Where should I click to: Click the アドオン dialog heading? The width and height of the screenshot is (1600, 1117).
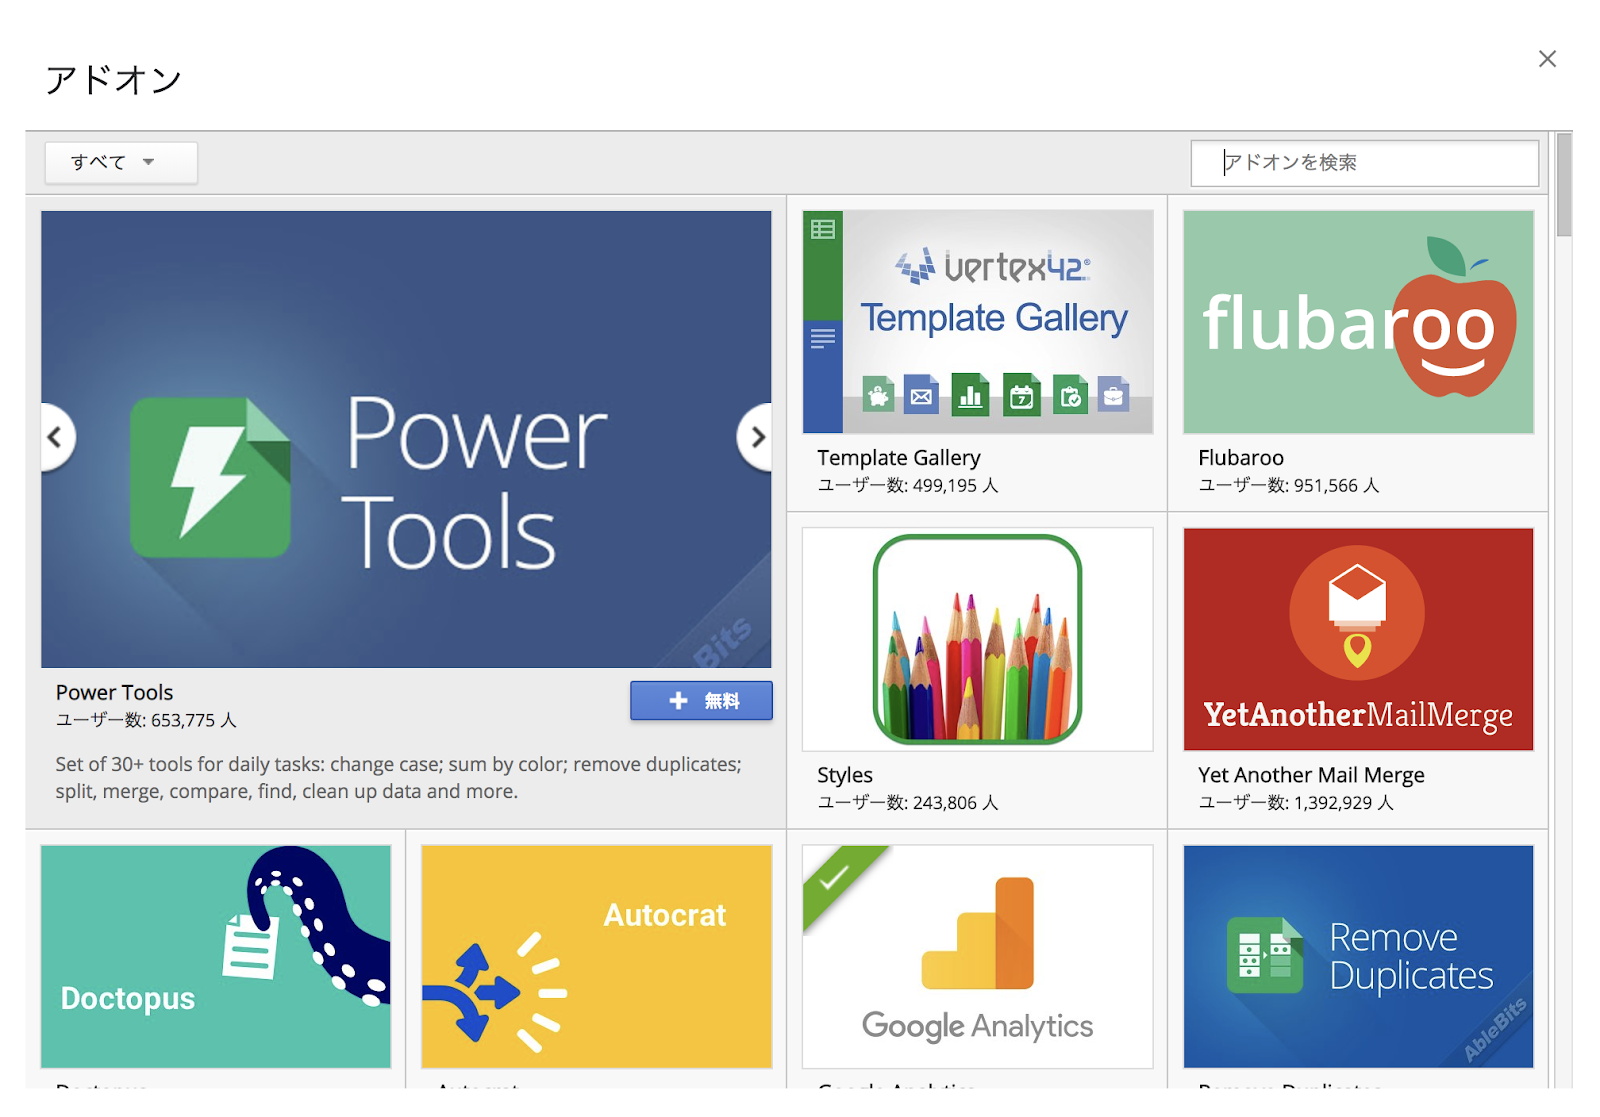tap(114, 79)
